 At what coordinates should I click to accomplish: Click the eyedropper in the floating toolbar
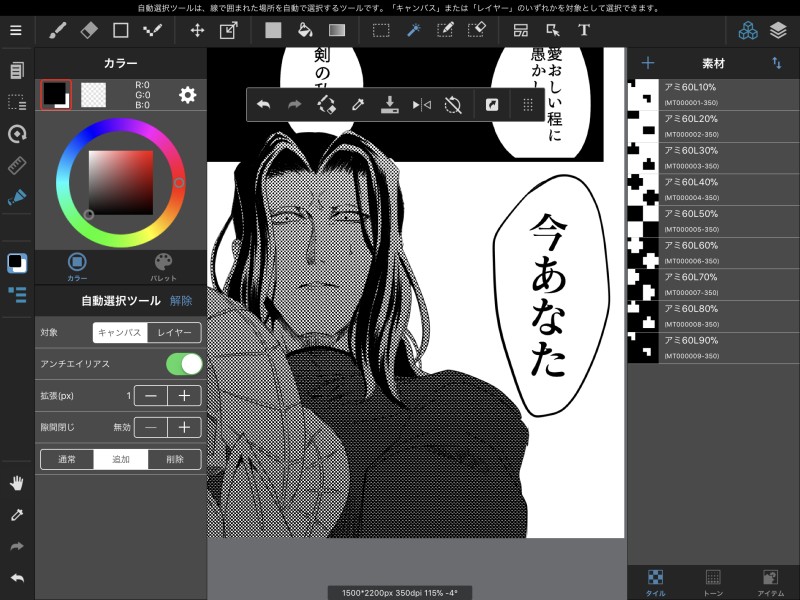(358, 105)
